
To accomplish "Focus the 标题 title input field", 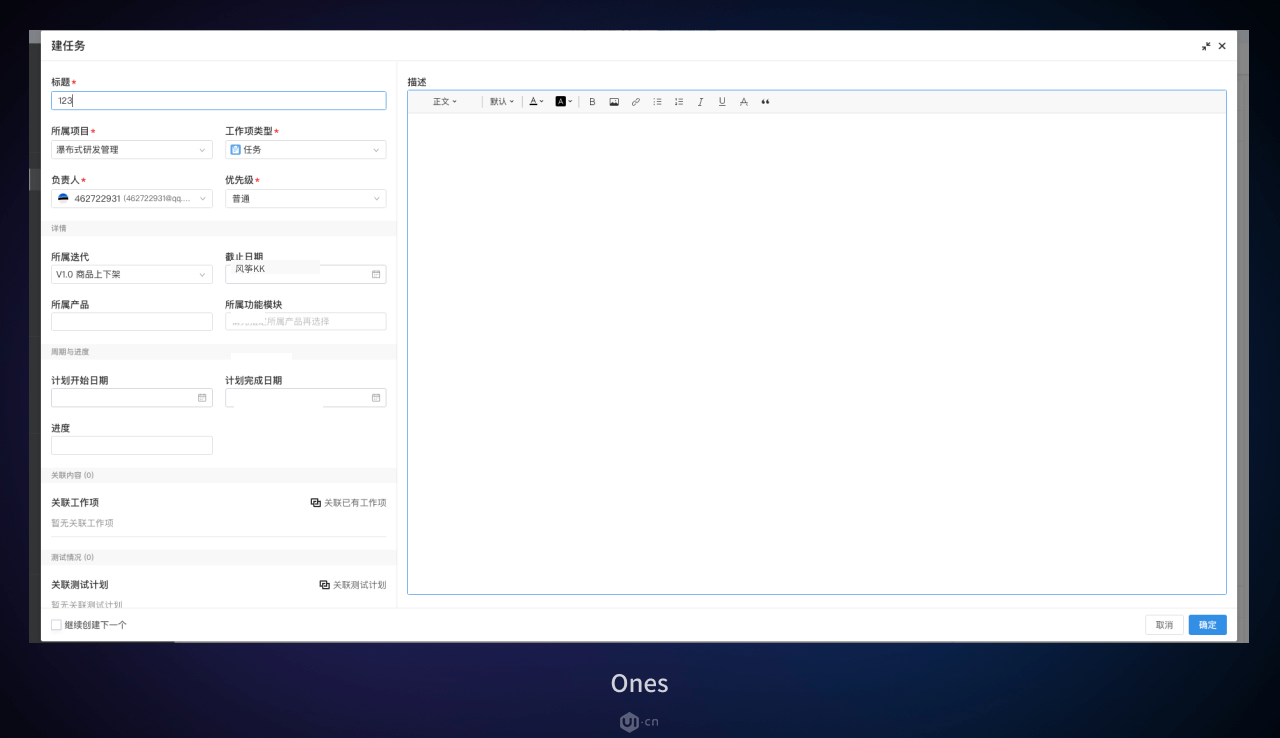I will 219,101.
